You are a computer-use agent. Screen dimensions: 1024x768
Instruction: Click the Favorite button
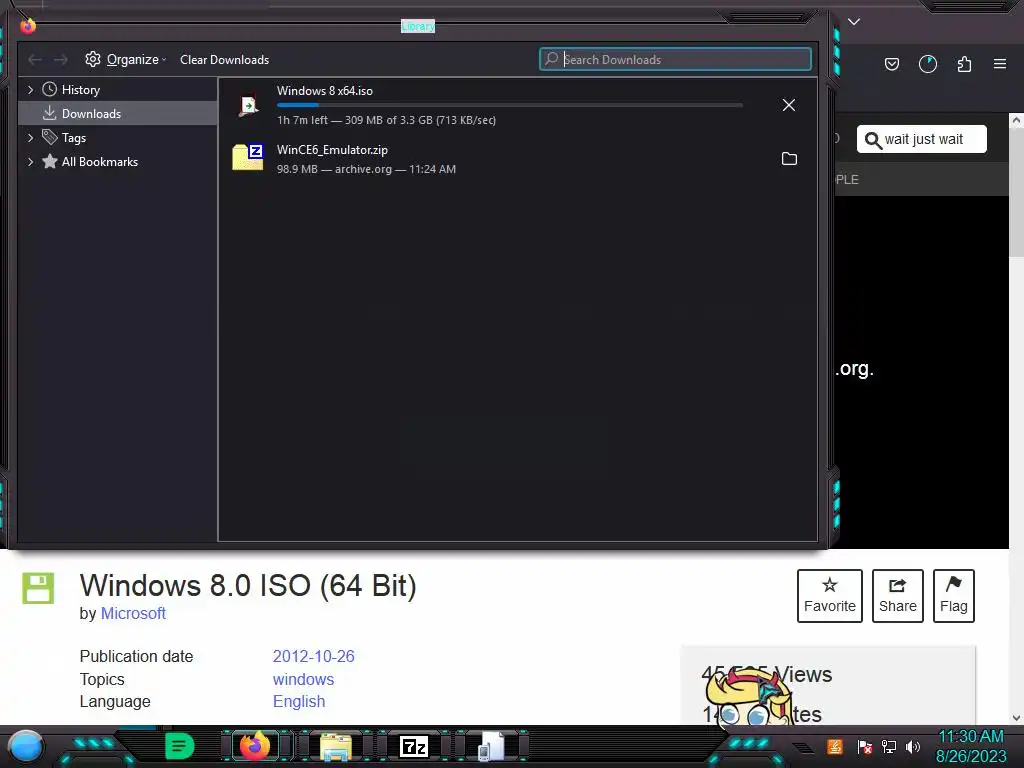pos(829,596)
